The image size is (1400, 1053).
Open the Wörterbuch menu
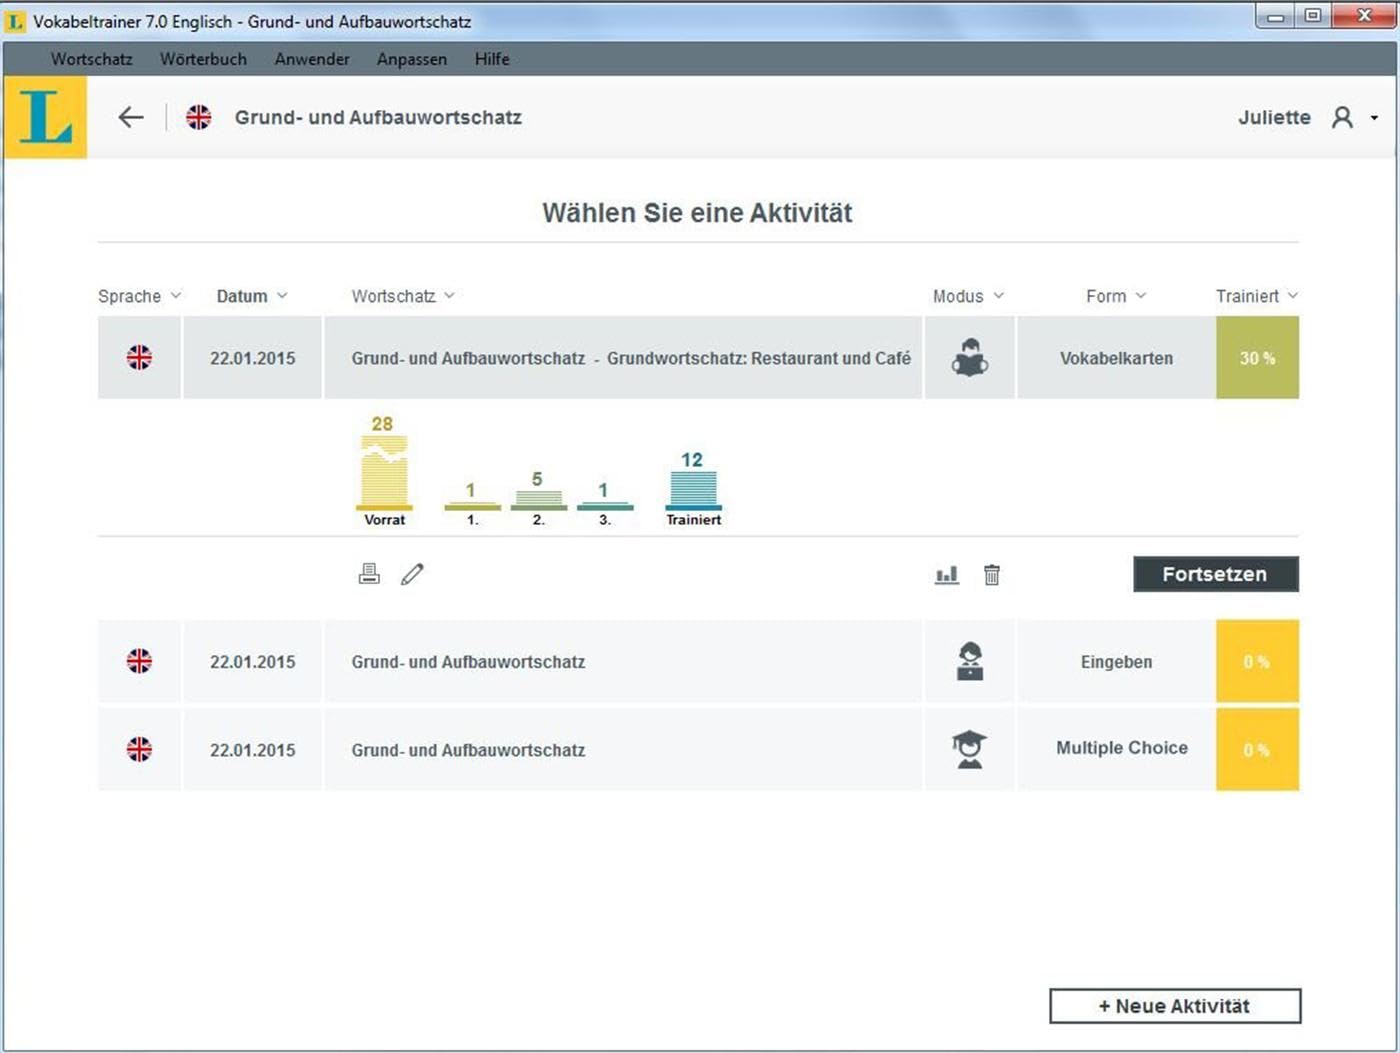pyautogui.click(x=203, y=59)
